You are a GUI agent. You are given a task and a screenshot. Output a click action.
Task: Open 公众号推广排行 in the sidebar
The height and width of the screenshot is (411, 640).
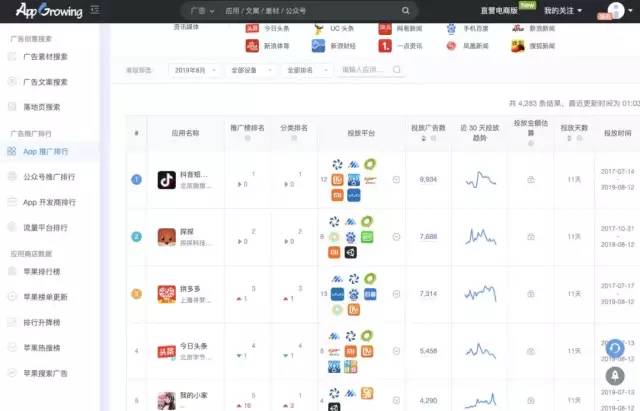[49, 177]
